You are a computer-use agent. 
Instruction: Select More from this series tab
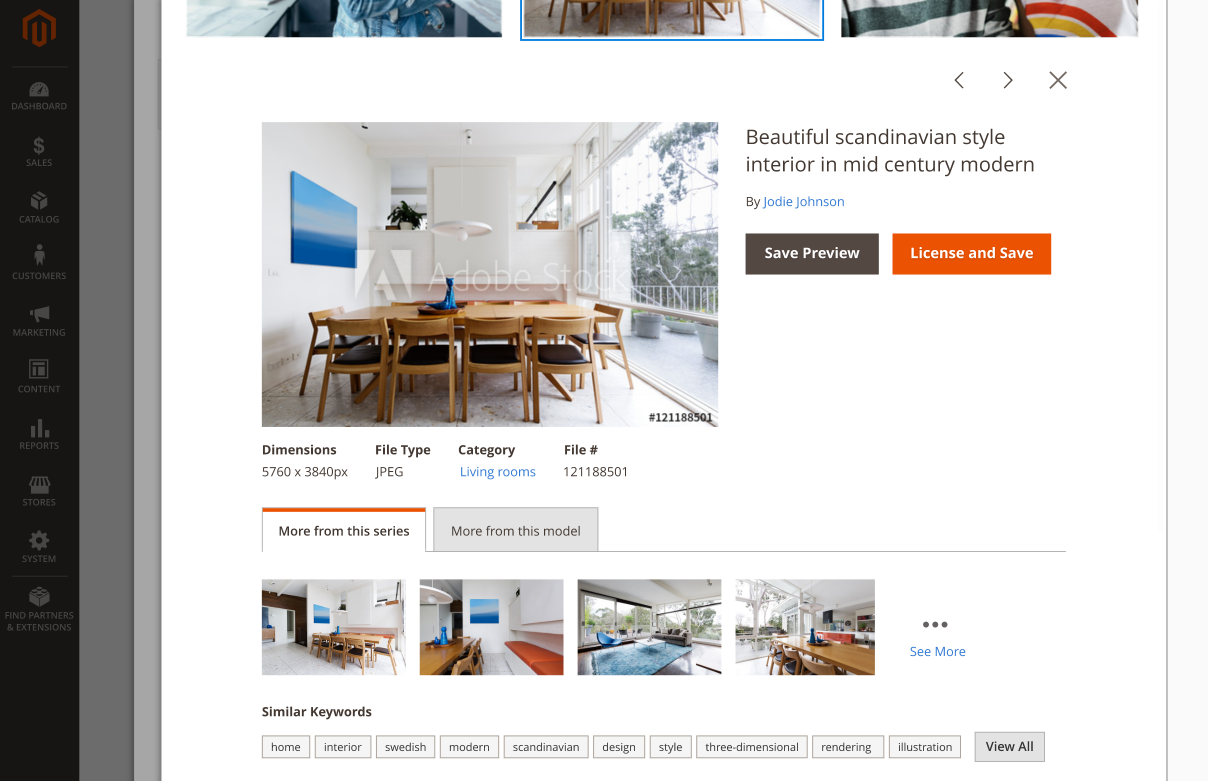344,530
